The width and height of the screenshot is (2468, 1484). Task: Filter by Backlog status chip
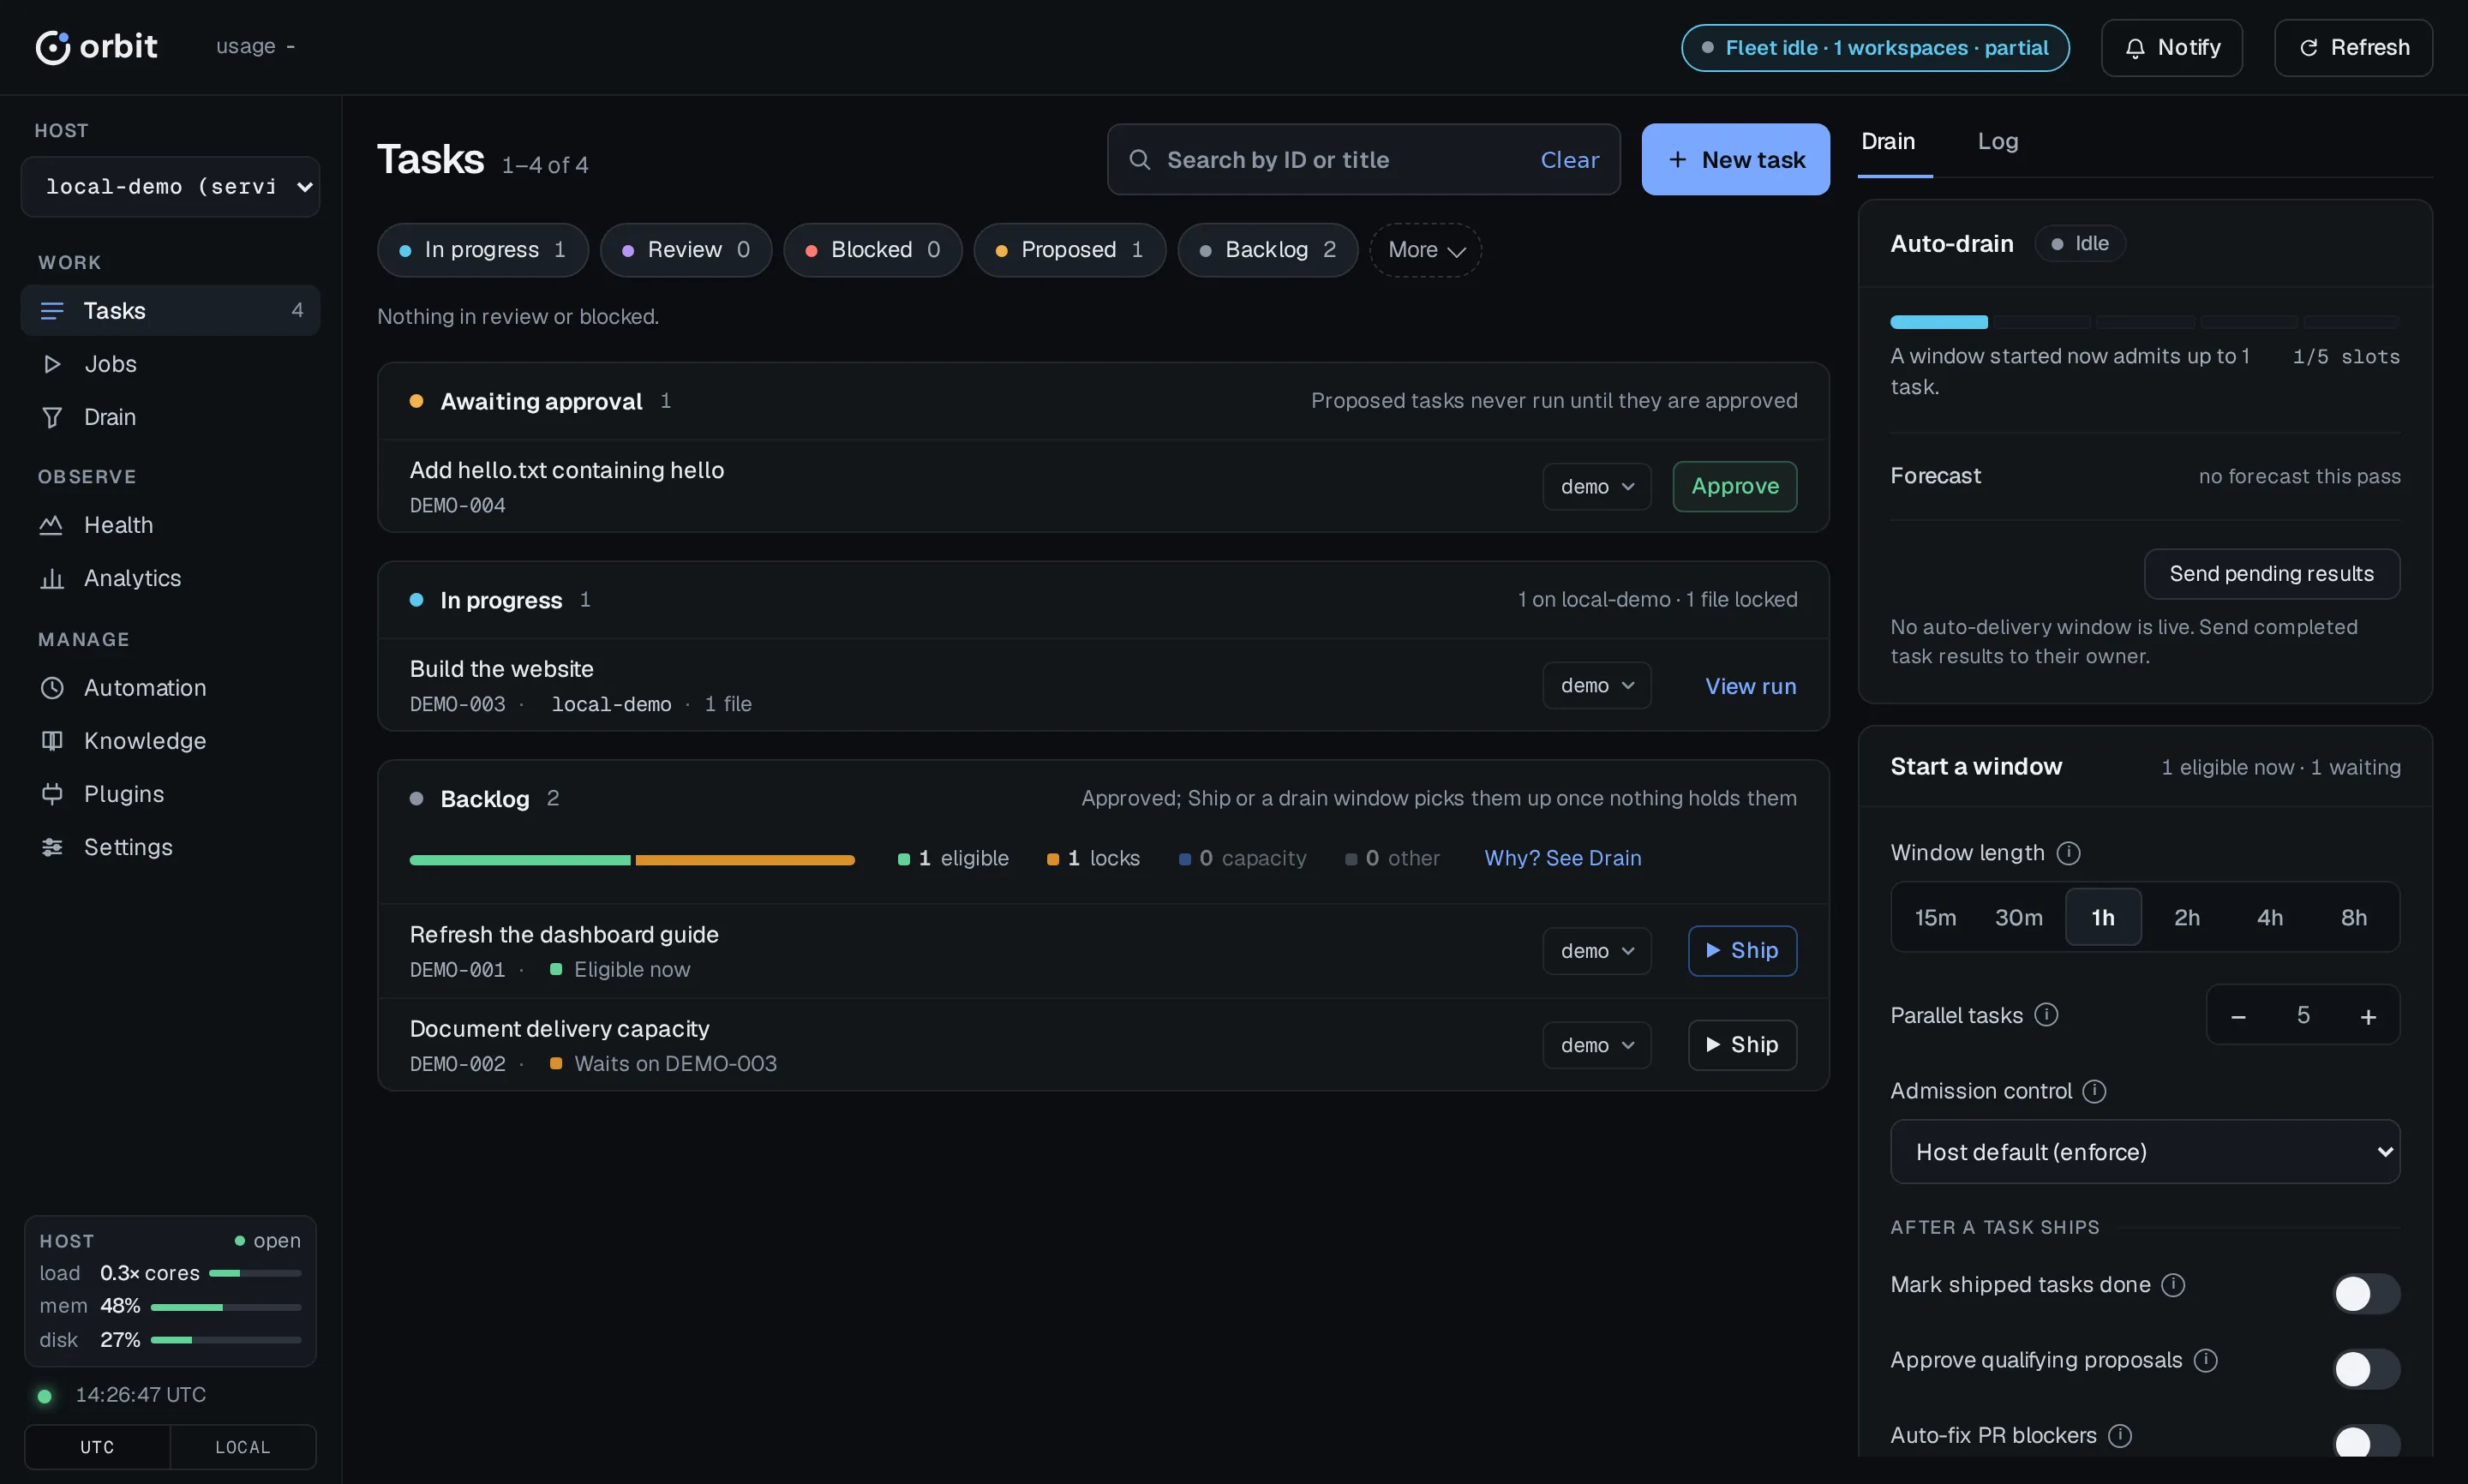[1268, 250]
